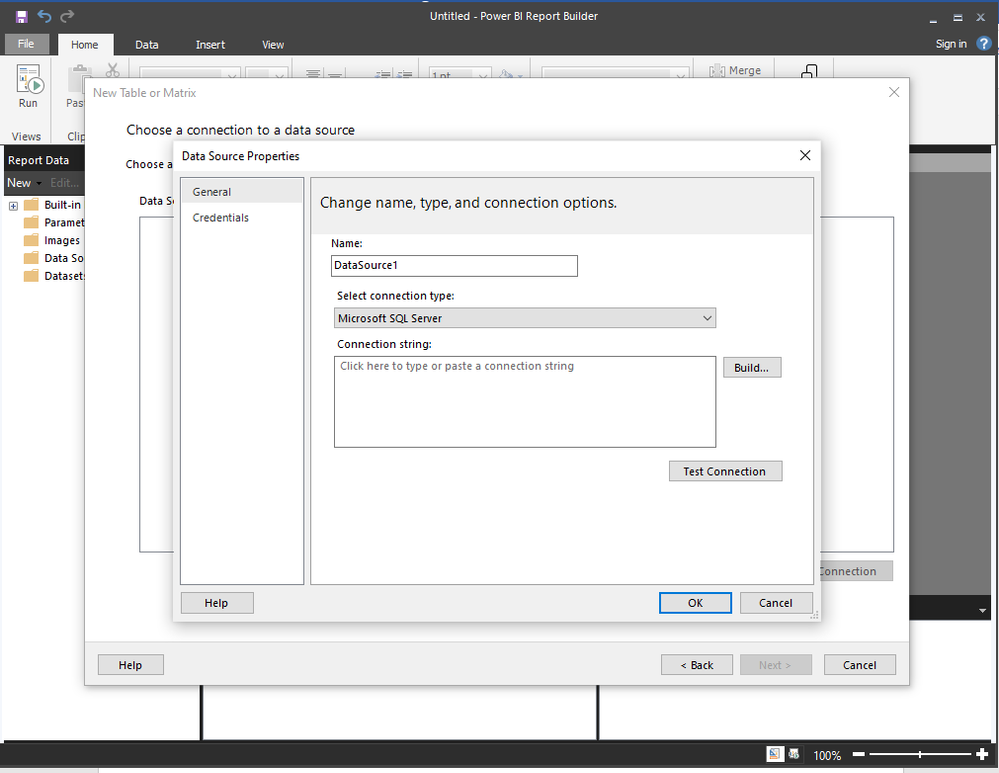Click the Connection string text box

524,401
